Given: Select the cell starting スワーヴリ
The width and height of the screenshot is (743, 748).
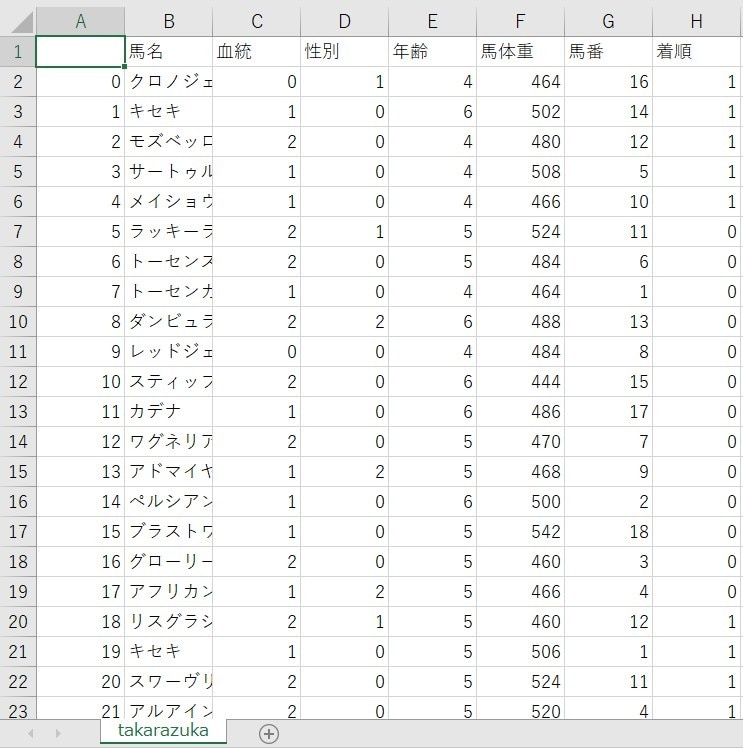Looking at the screenshot, I should 169,681.
